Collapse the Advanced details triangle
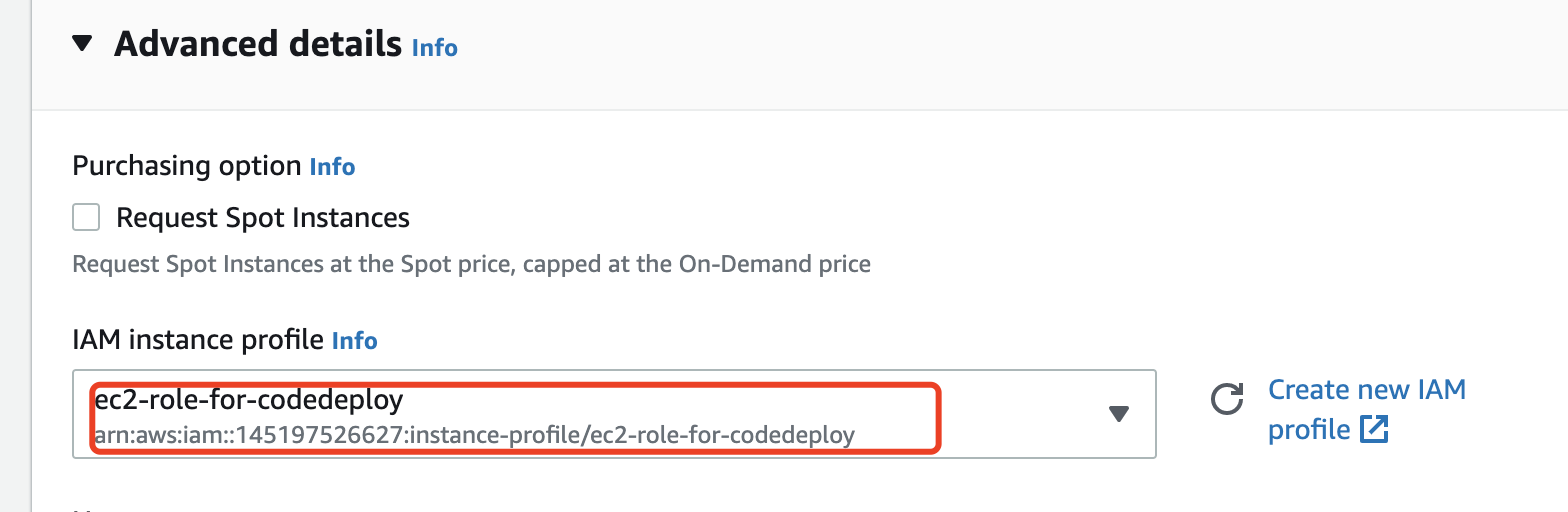The image size is (1568, 512). point(83,44)
